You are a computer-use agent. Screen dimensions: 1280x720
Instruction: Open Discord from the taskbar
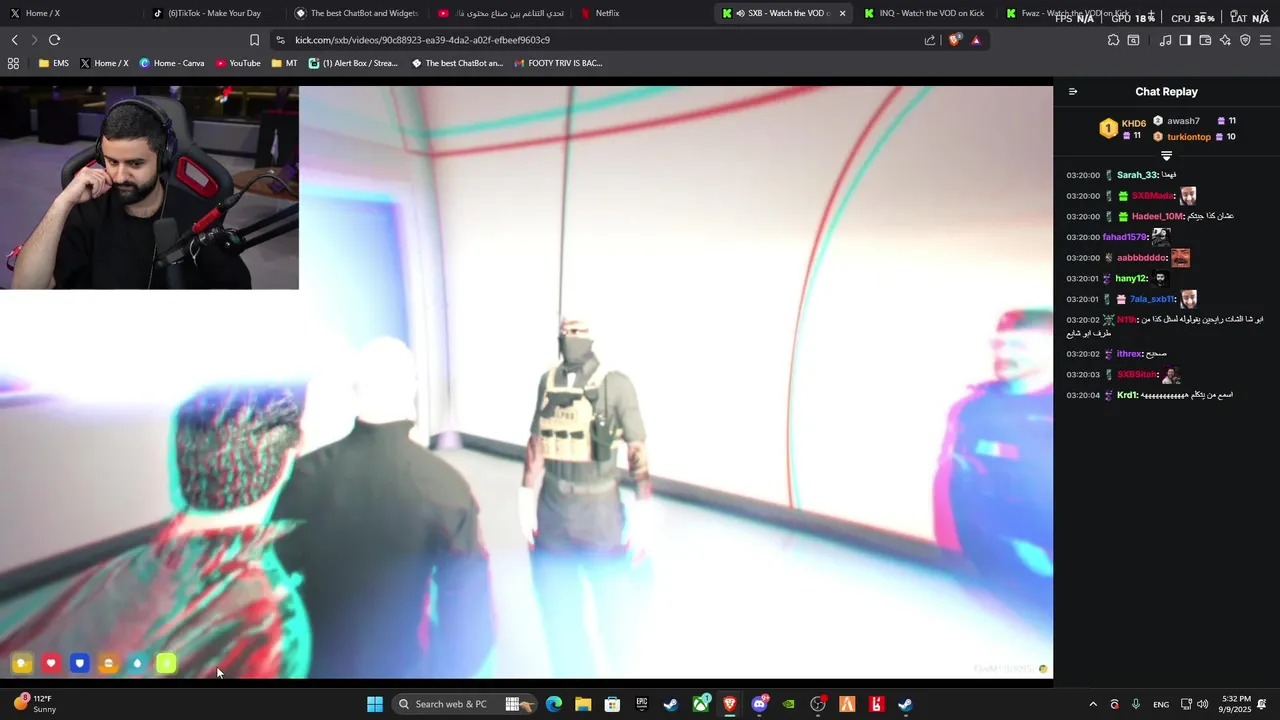coord(759,704)
